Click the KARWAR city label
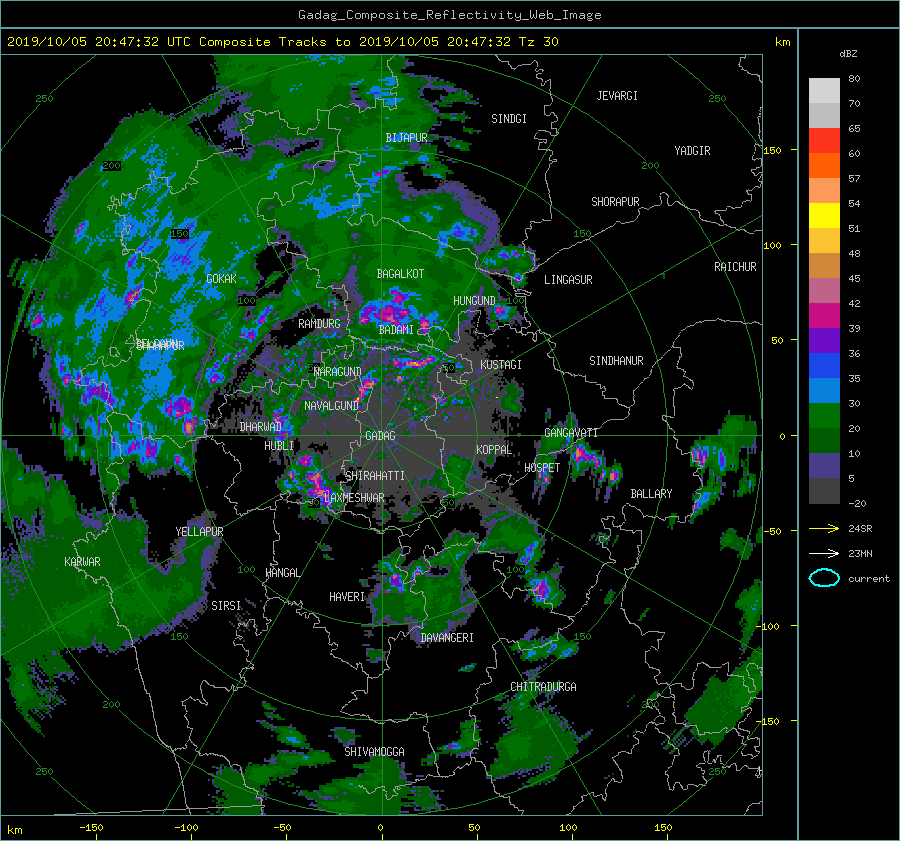The width and height of the screenshot is (900, 841). tap(82, 562)
